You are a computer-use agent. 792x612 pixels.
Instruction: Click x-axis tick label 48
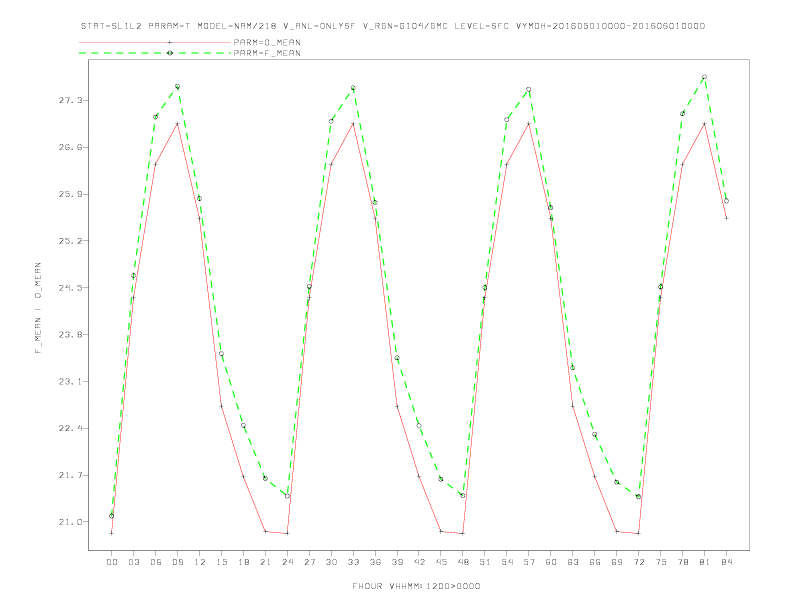(463, 562)
